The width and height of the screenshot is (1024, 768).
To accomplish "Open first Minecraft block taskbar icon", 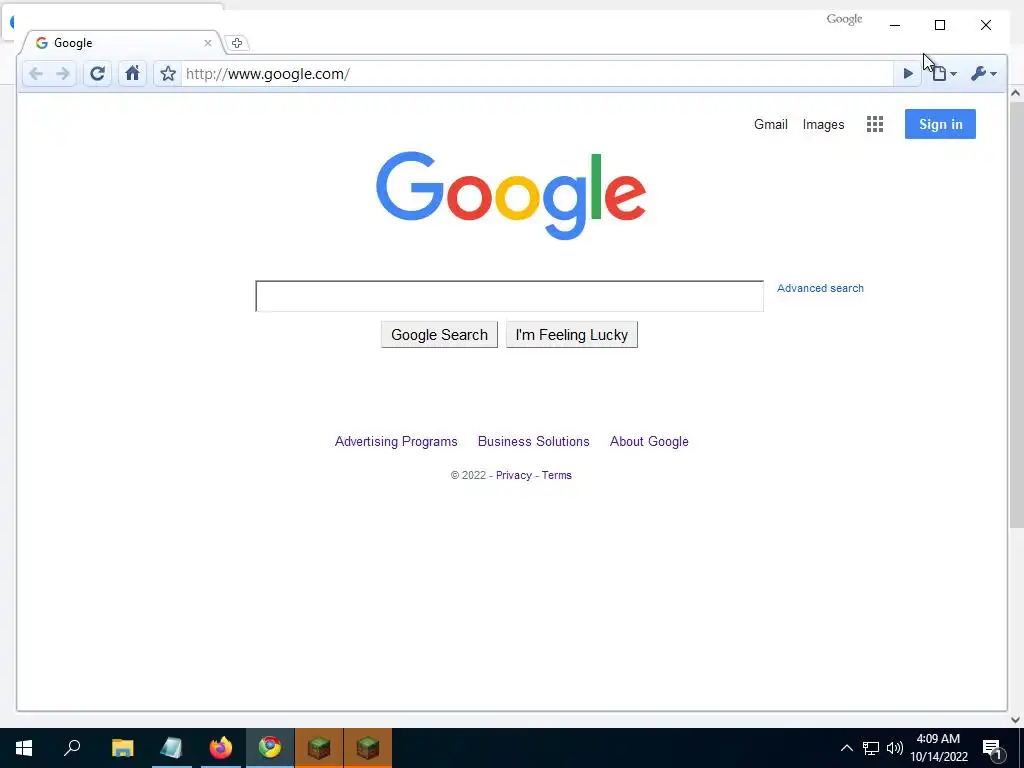I will click(319, 748).
